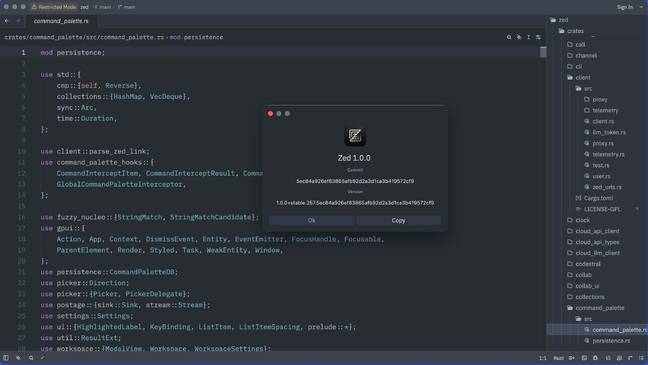
Task: Click the buffer search magnifier icon in editor toolbar
Action: point(509,37)
